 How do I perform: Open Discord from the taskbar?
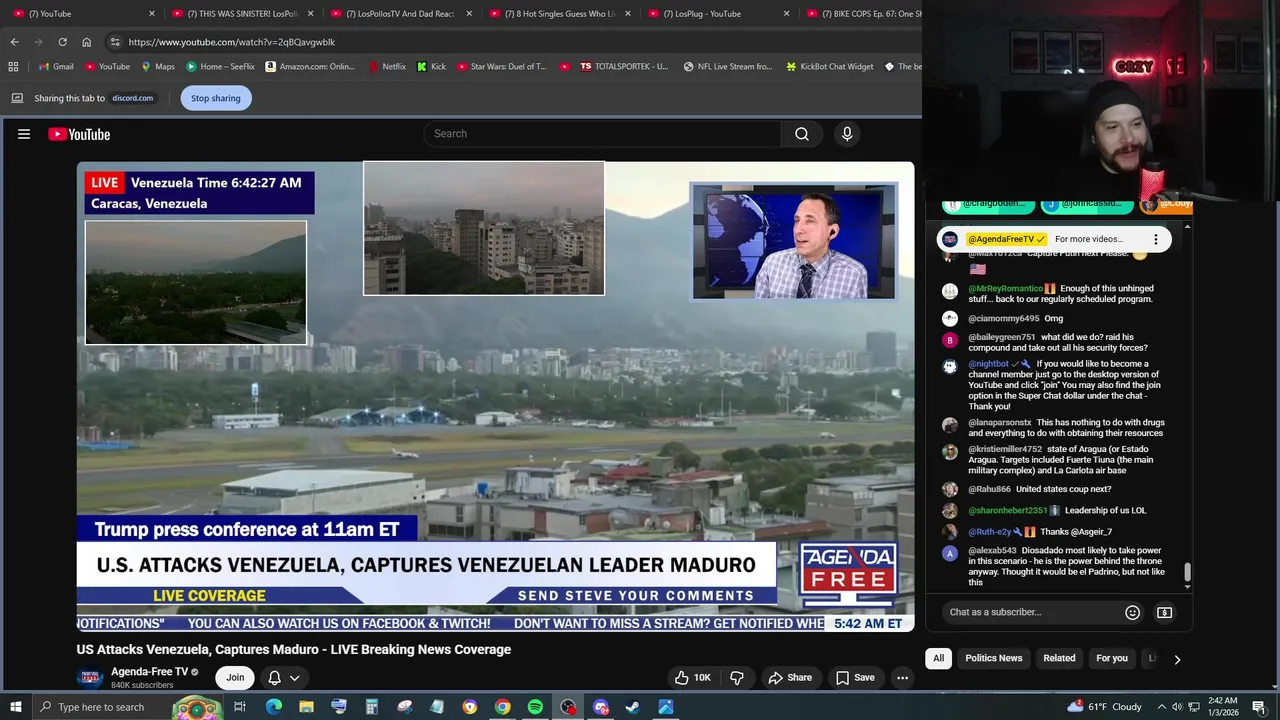click(x=600, y=707)
